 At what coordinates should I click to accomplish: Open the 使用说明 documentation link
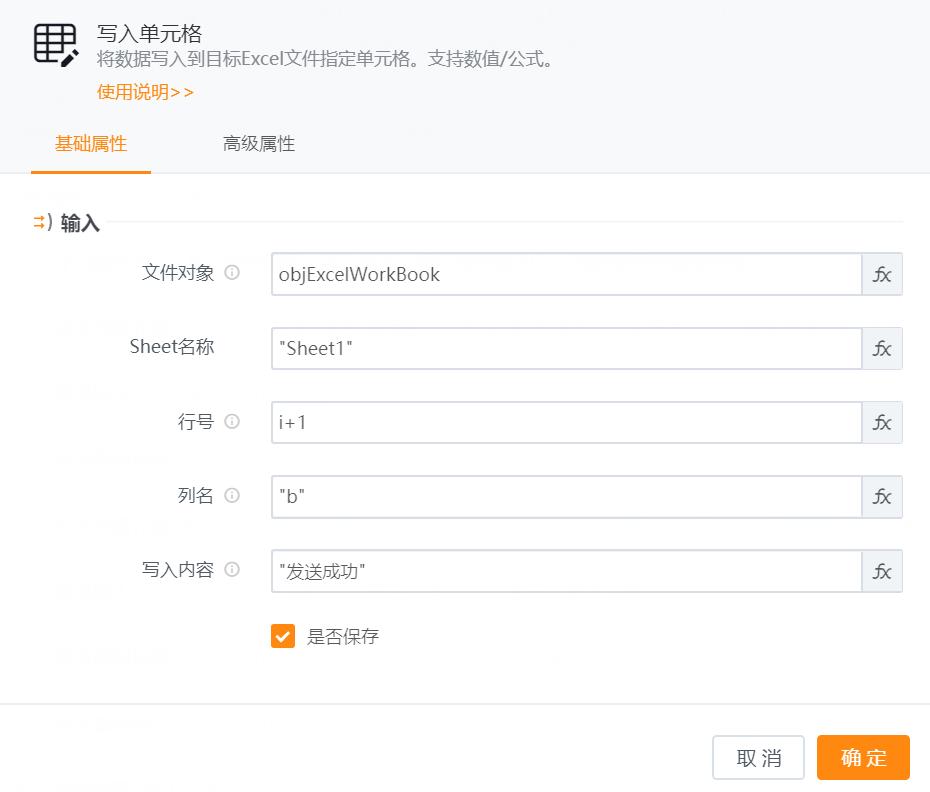[144, 91]
